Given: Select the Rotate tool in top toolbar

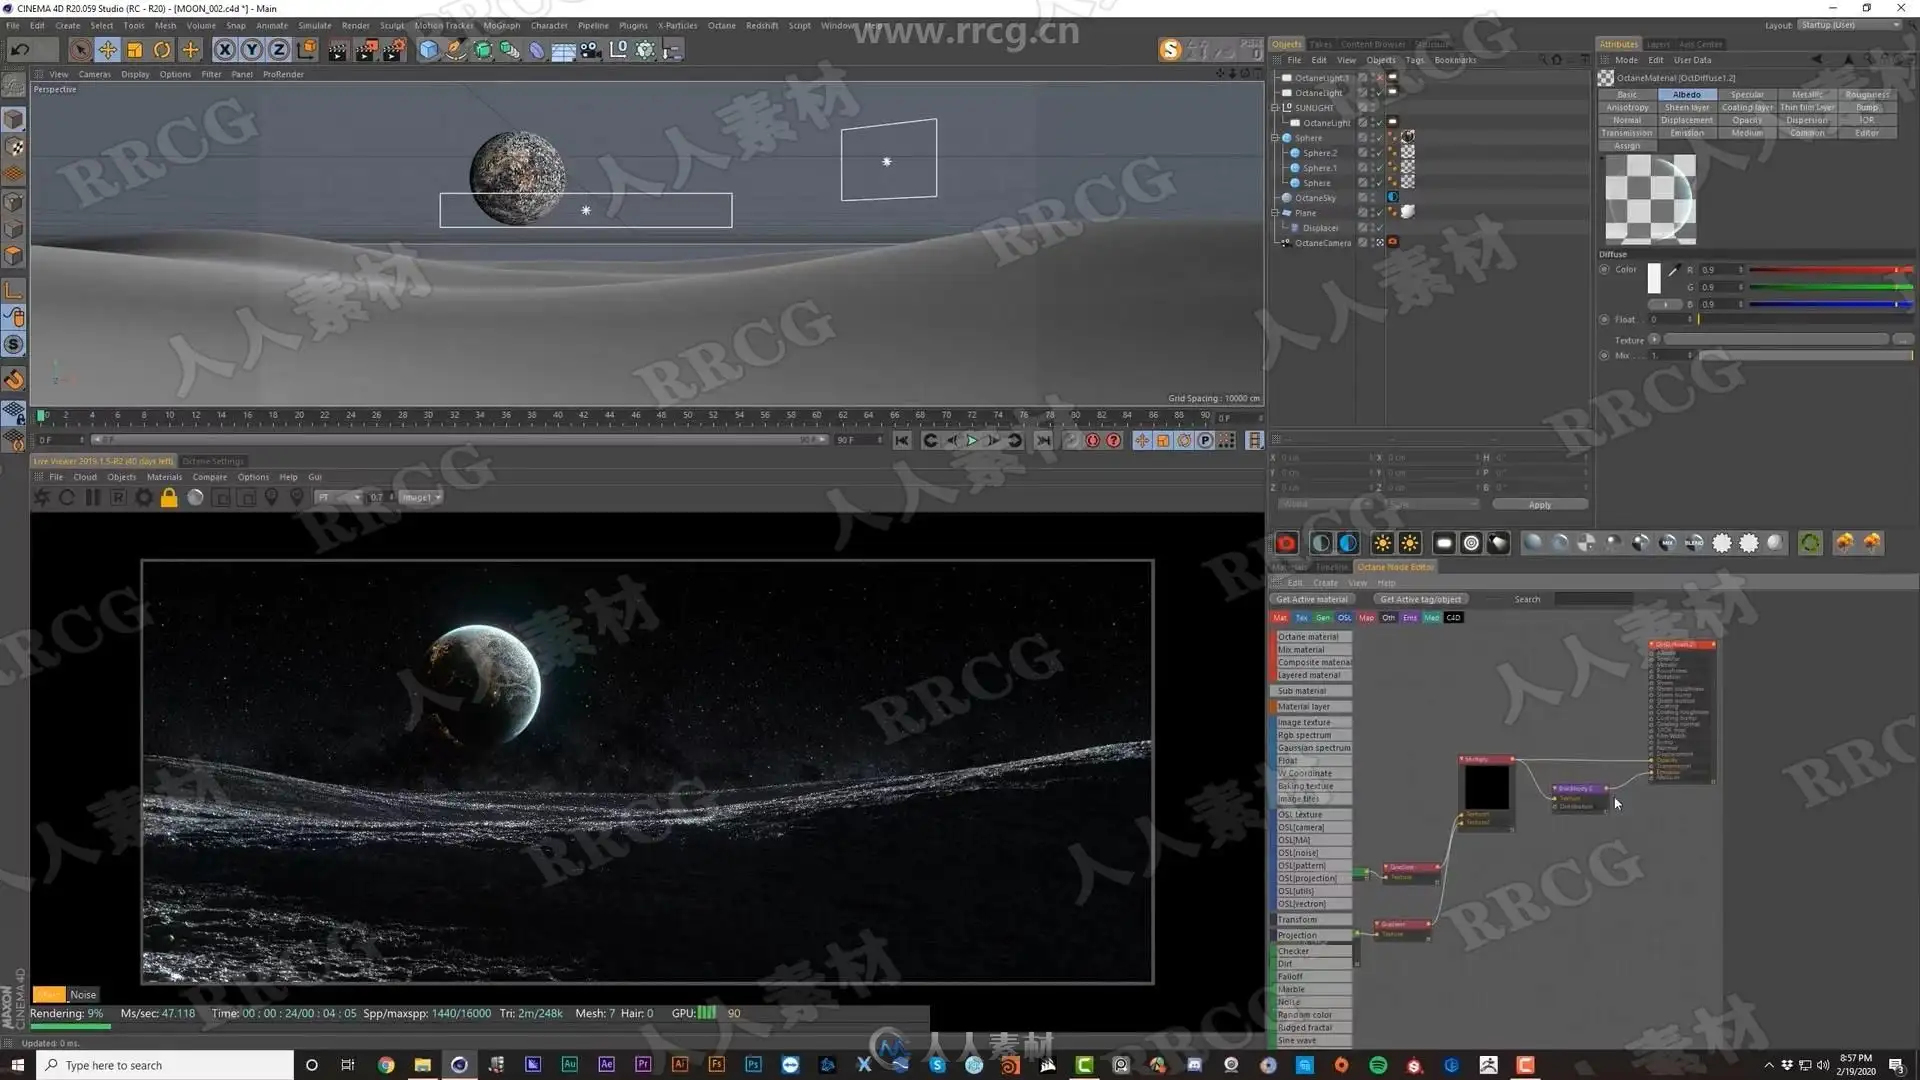Looking at the screenshot, I should point(162,50).
